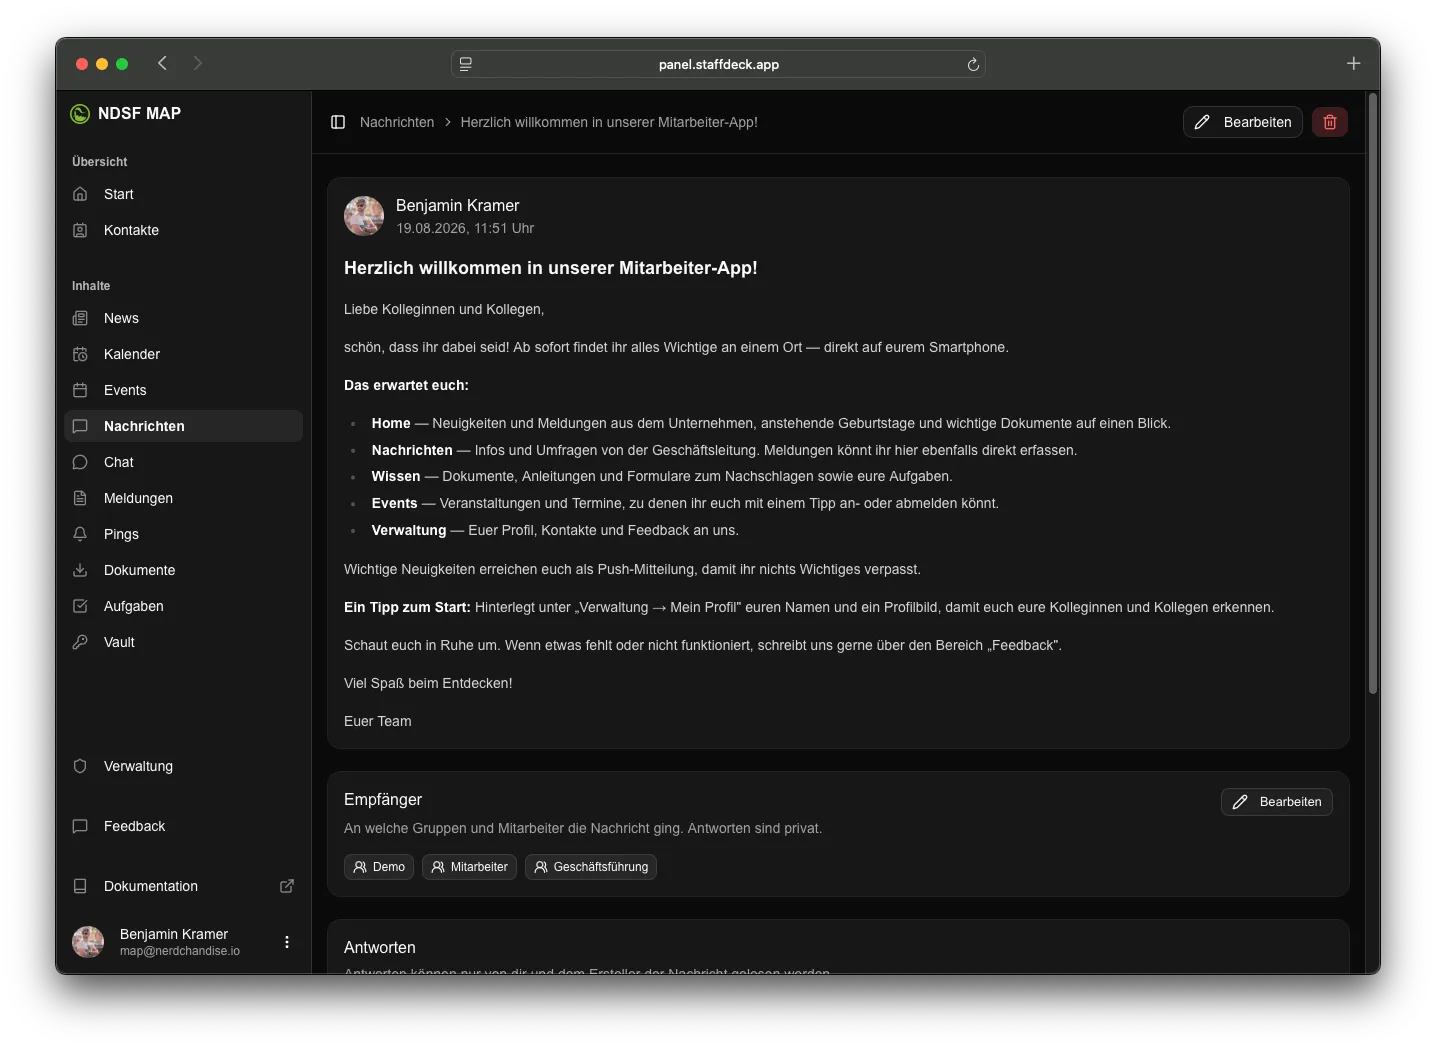Go to News section
1436x1048 pixels.
[x=184, y=318]
